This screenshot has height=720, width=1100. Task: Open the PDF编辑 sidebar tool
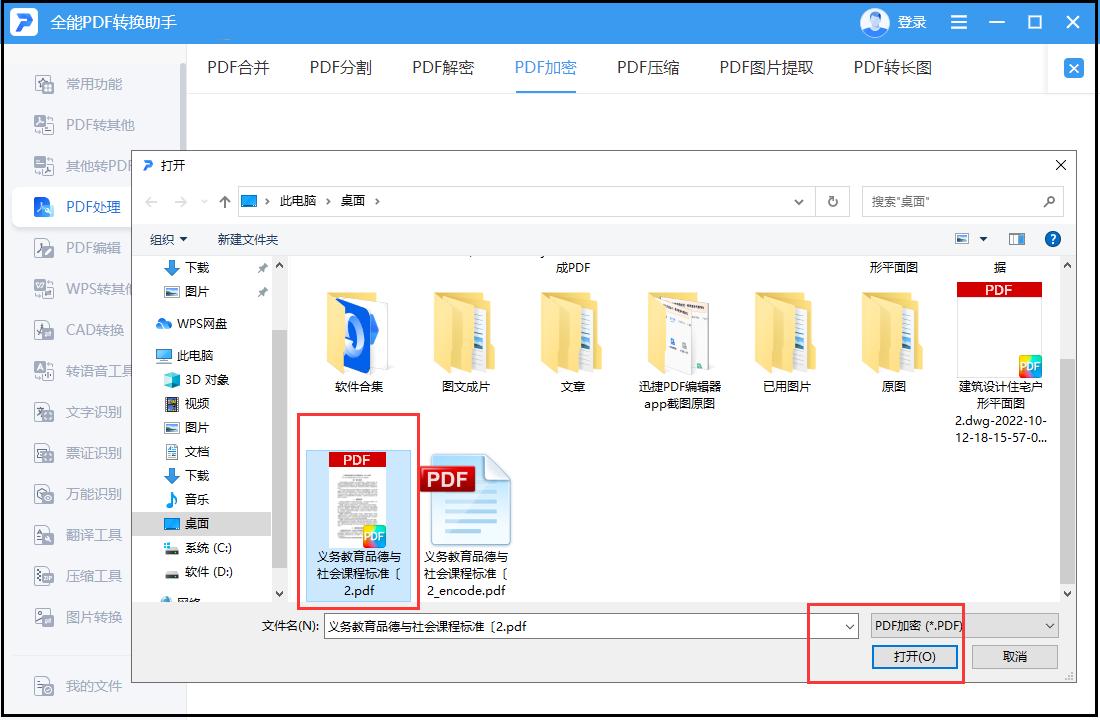tap(75, 248)
